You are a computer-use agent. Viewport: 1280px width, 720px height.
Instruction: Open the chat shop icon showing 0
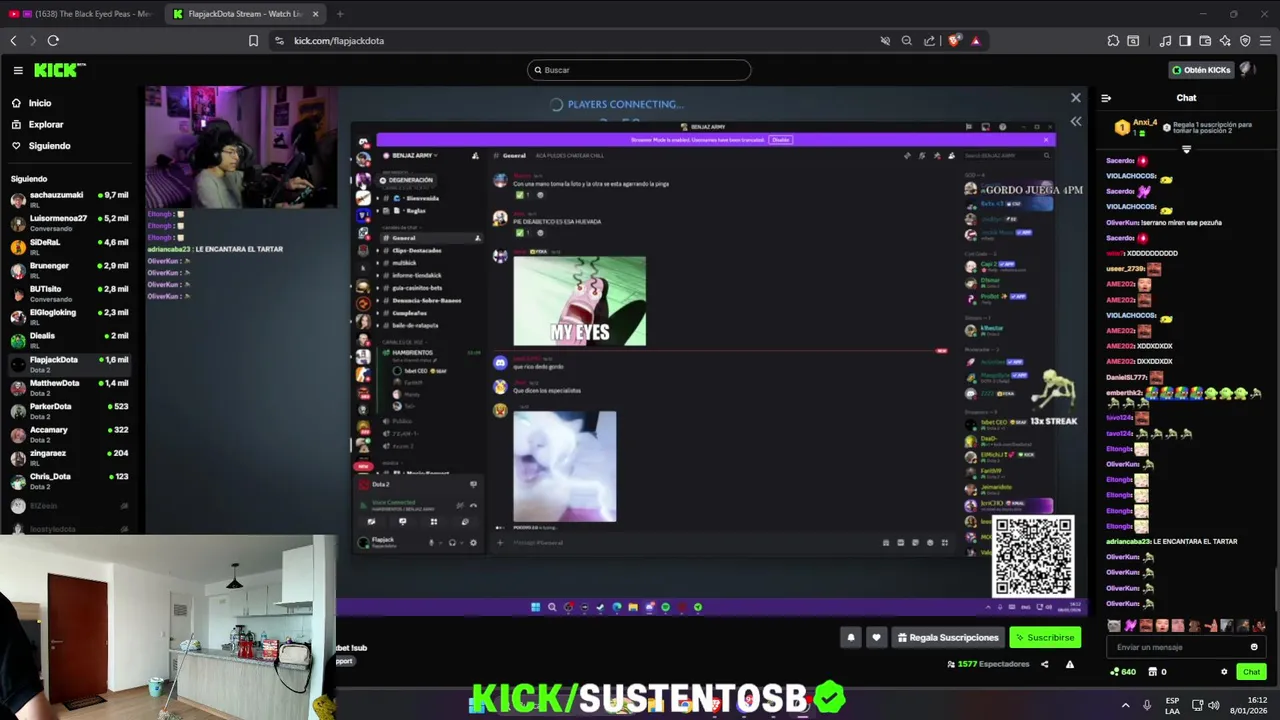coord(1157,672)
